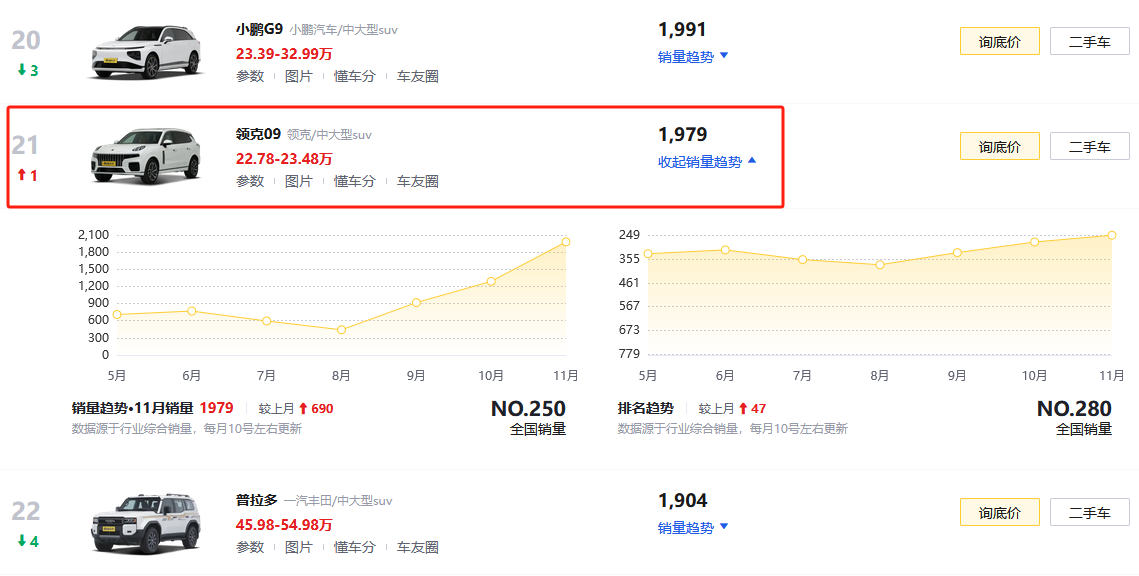
Task: Click price 23.39-32.99万
Action: [x=284, y=54]
